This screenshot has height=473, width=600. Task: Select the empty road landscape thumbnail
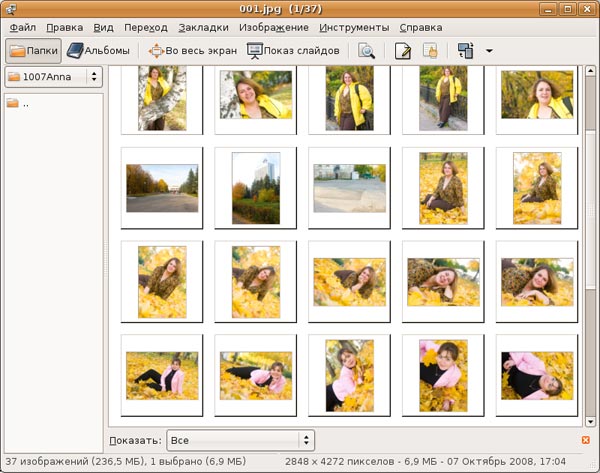coord(162,188)
